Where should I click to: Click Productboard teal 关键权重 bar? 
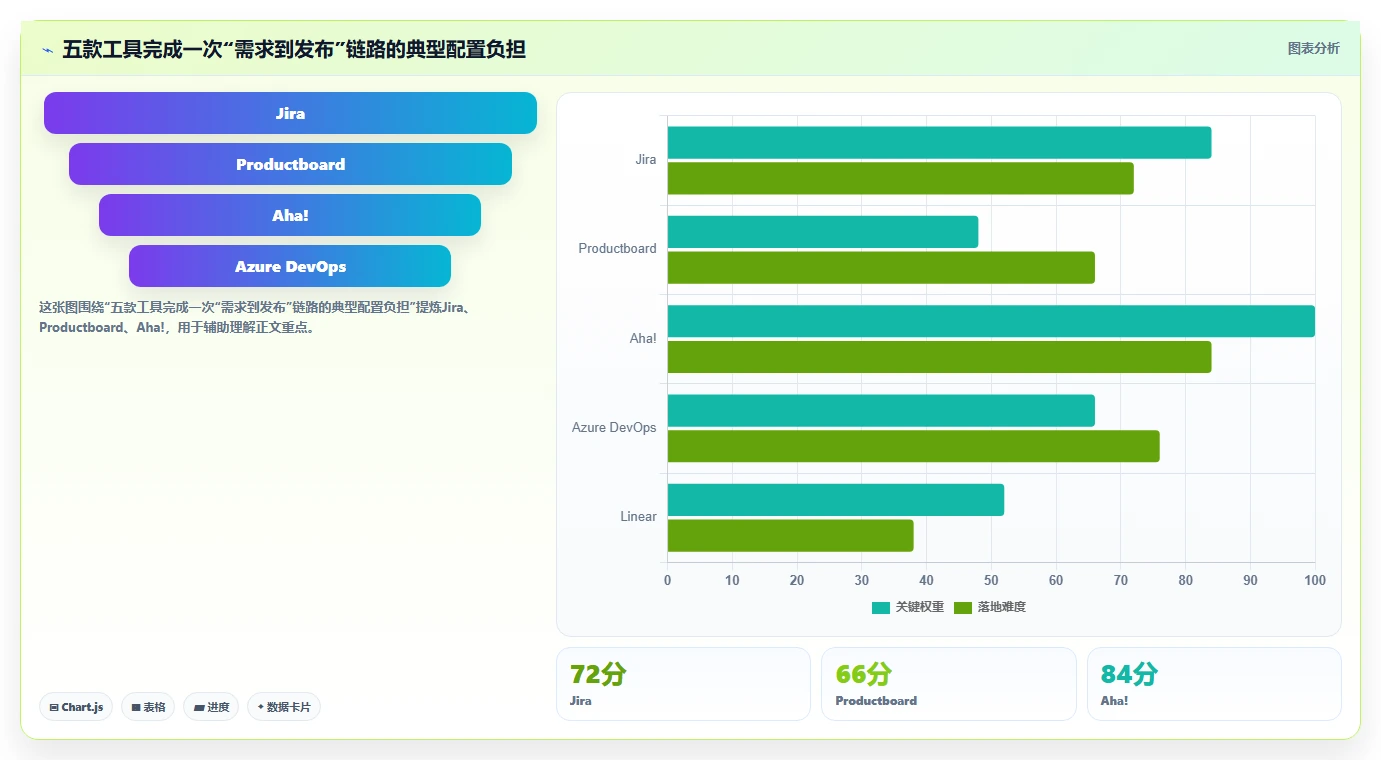pos(823,232)
